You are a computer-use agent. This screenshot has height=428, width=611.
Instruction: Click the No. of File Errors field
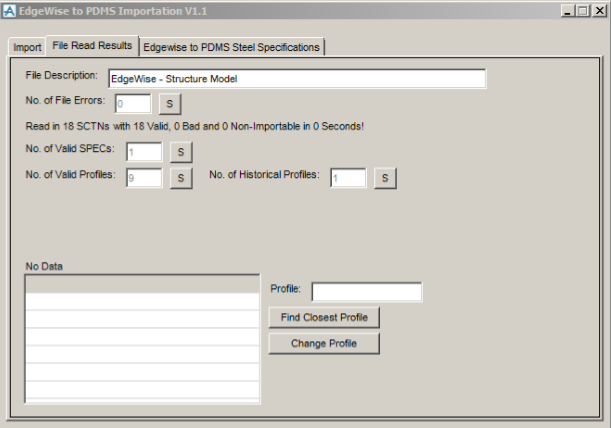[133, 104]
